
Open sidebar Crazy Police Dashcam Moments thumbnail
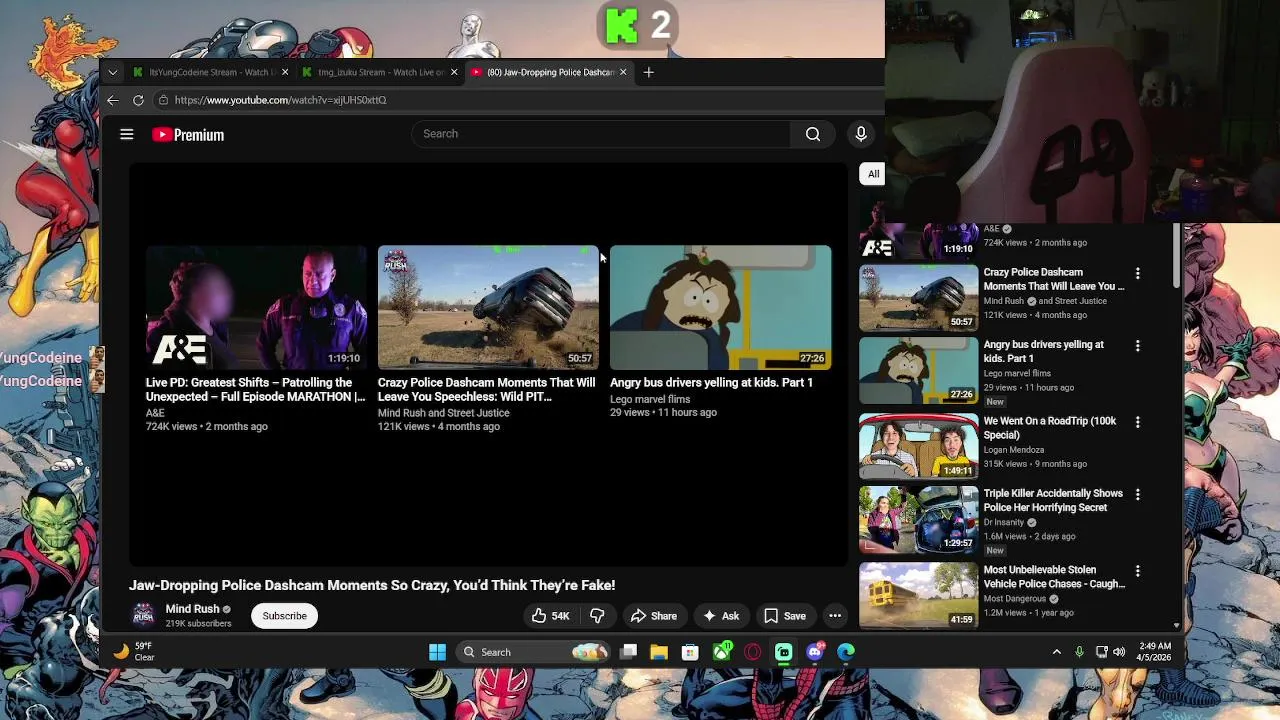tap(919, 297)
